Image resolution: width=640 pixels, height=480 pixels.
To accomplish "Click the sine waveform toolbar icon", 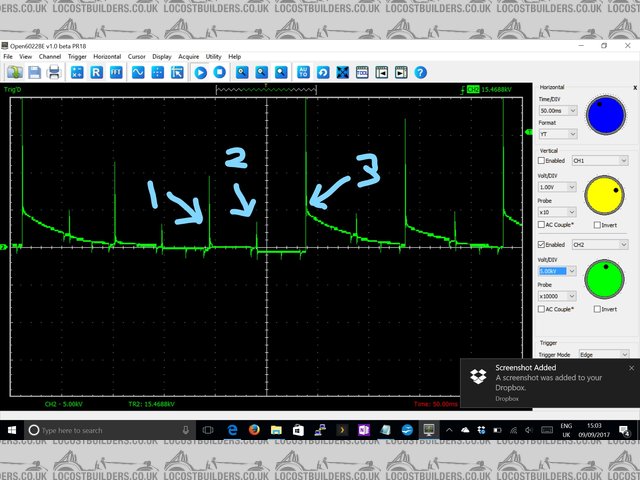I will (138, 73).
